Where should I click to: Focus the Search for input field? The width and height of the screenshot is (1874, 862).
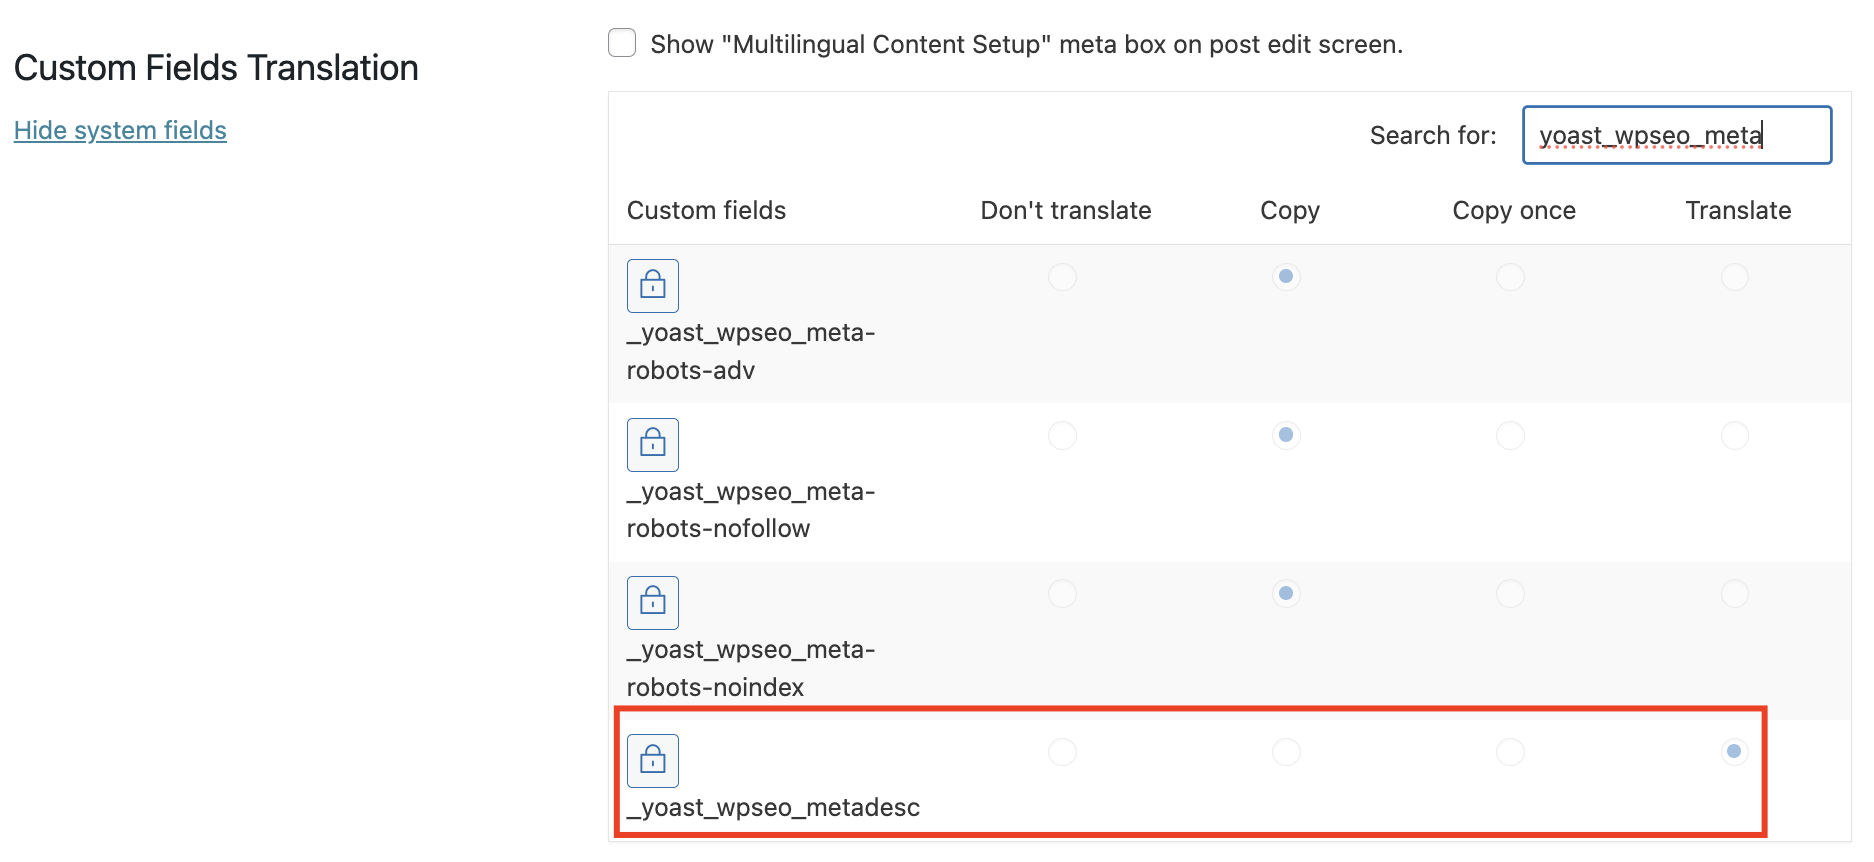tap(1677, 135)
